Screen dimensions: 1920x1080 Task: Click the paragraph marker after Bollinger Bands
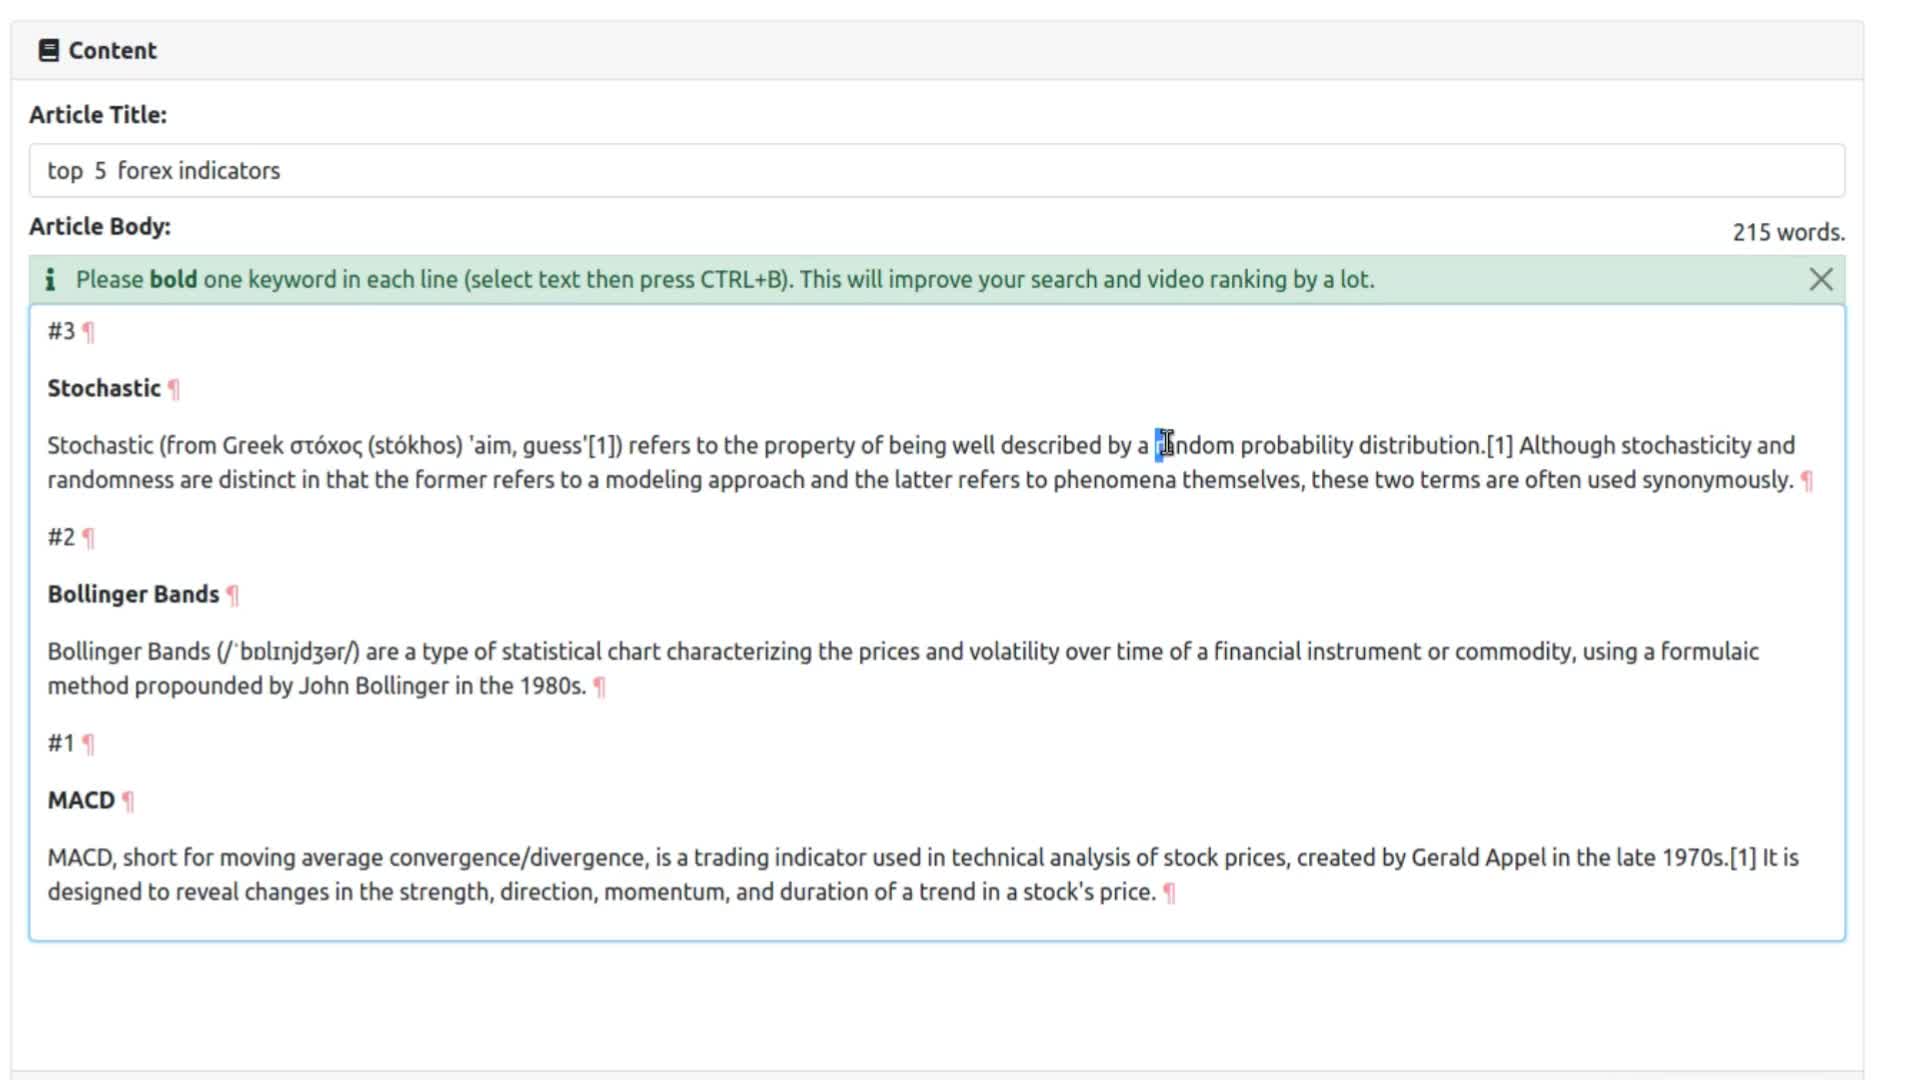(233, 593)
